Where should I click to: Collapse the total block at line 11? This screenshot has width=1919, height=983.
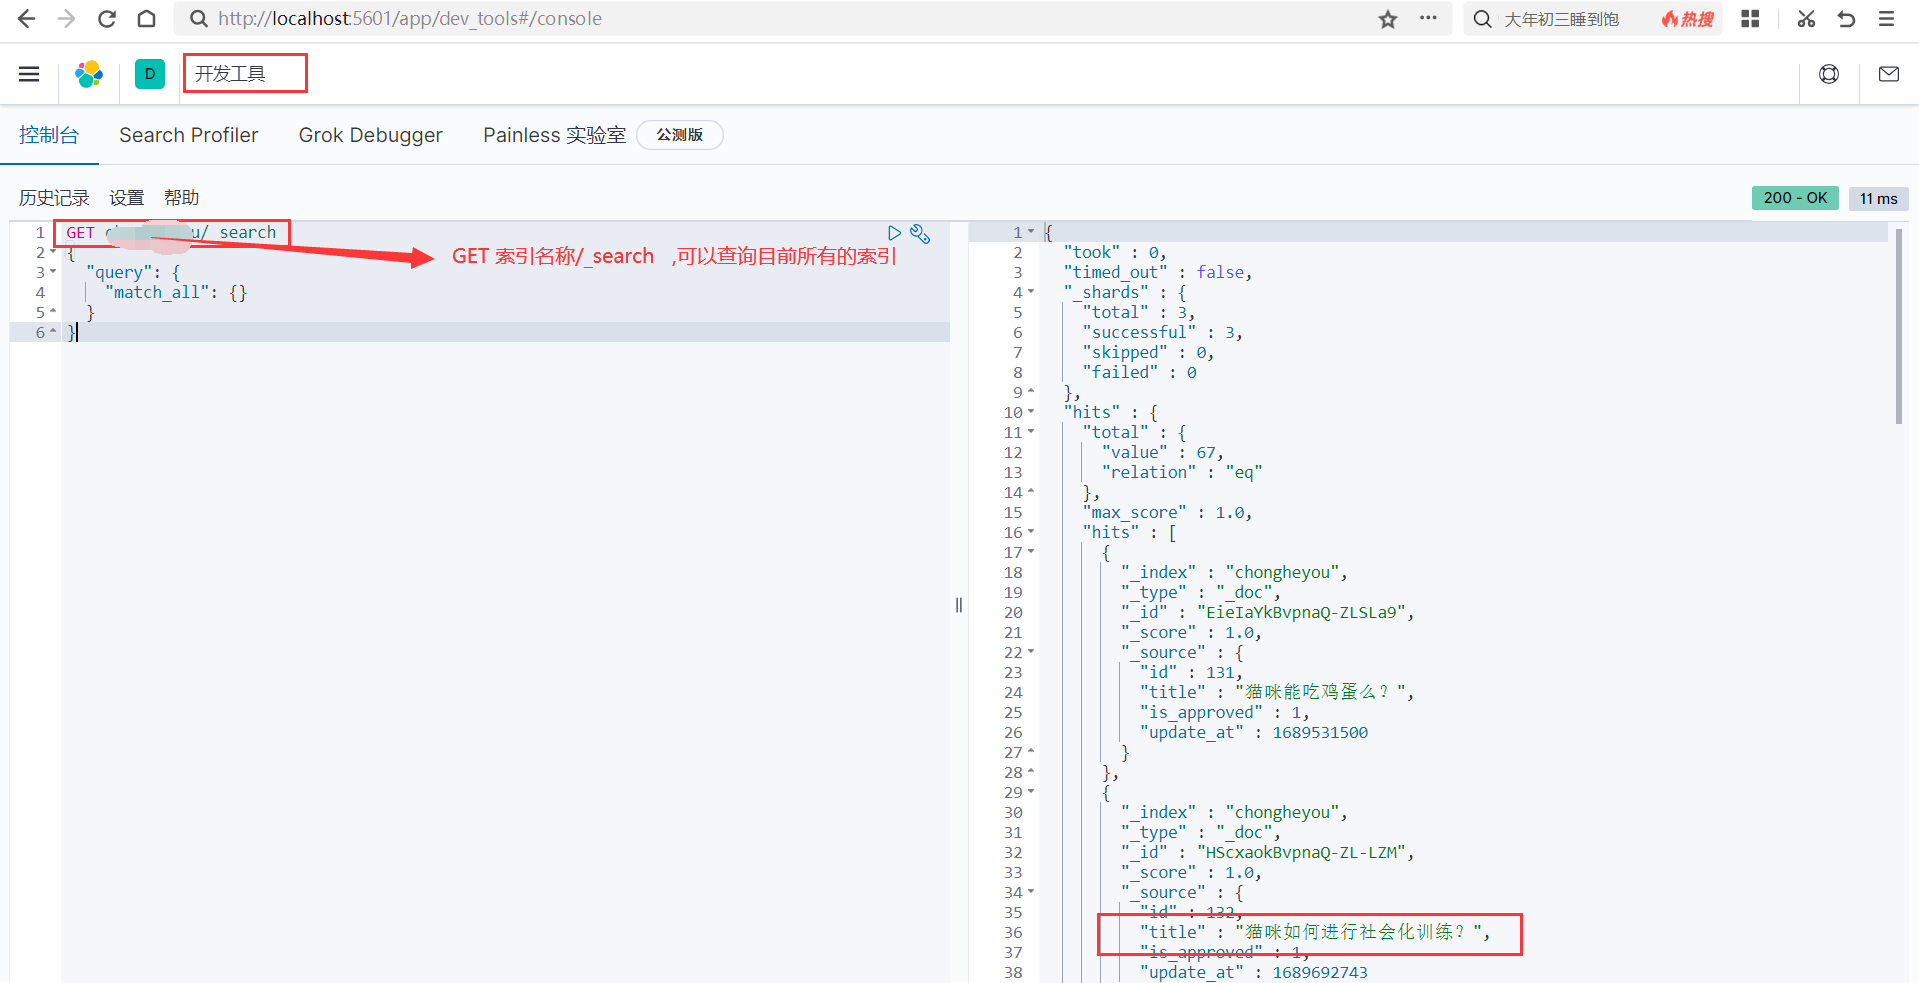point(1031,433)
